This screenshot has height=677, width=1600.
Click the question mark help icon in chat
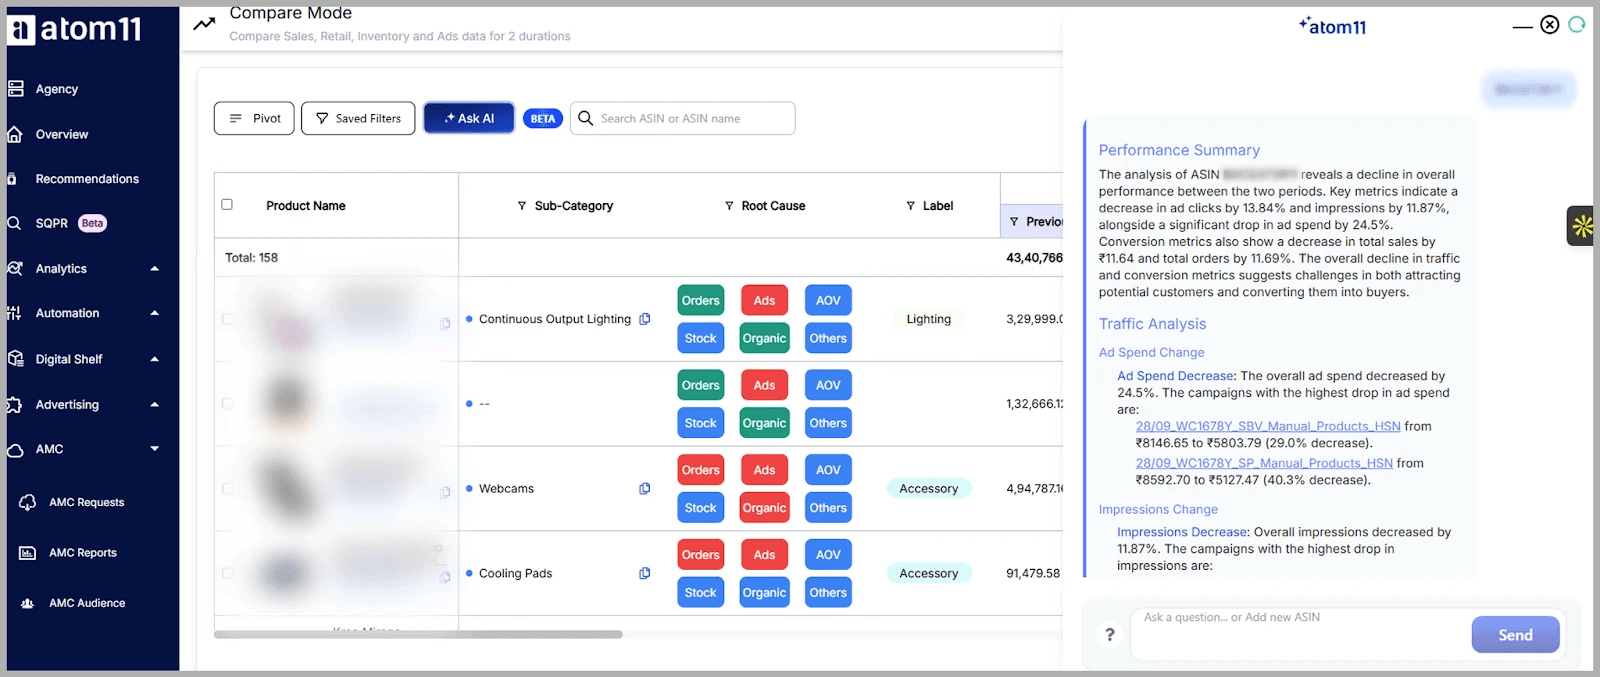[1109, 634]
